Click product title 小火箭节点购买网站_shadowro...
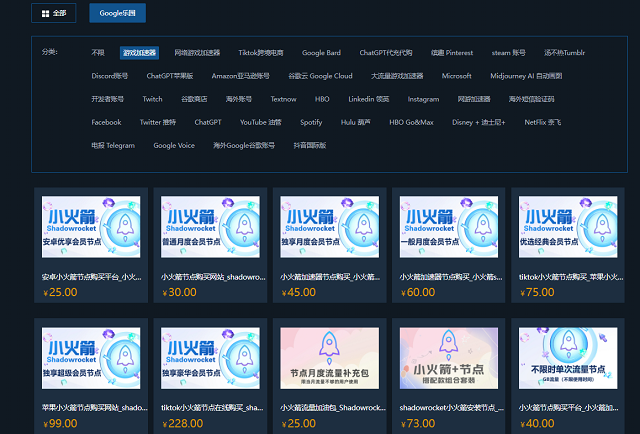The height and width of the screenshot is (434, 640). 213,277
